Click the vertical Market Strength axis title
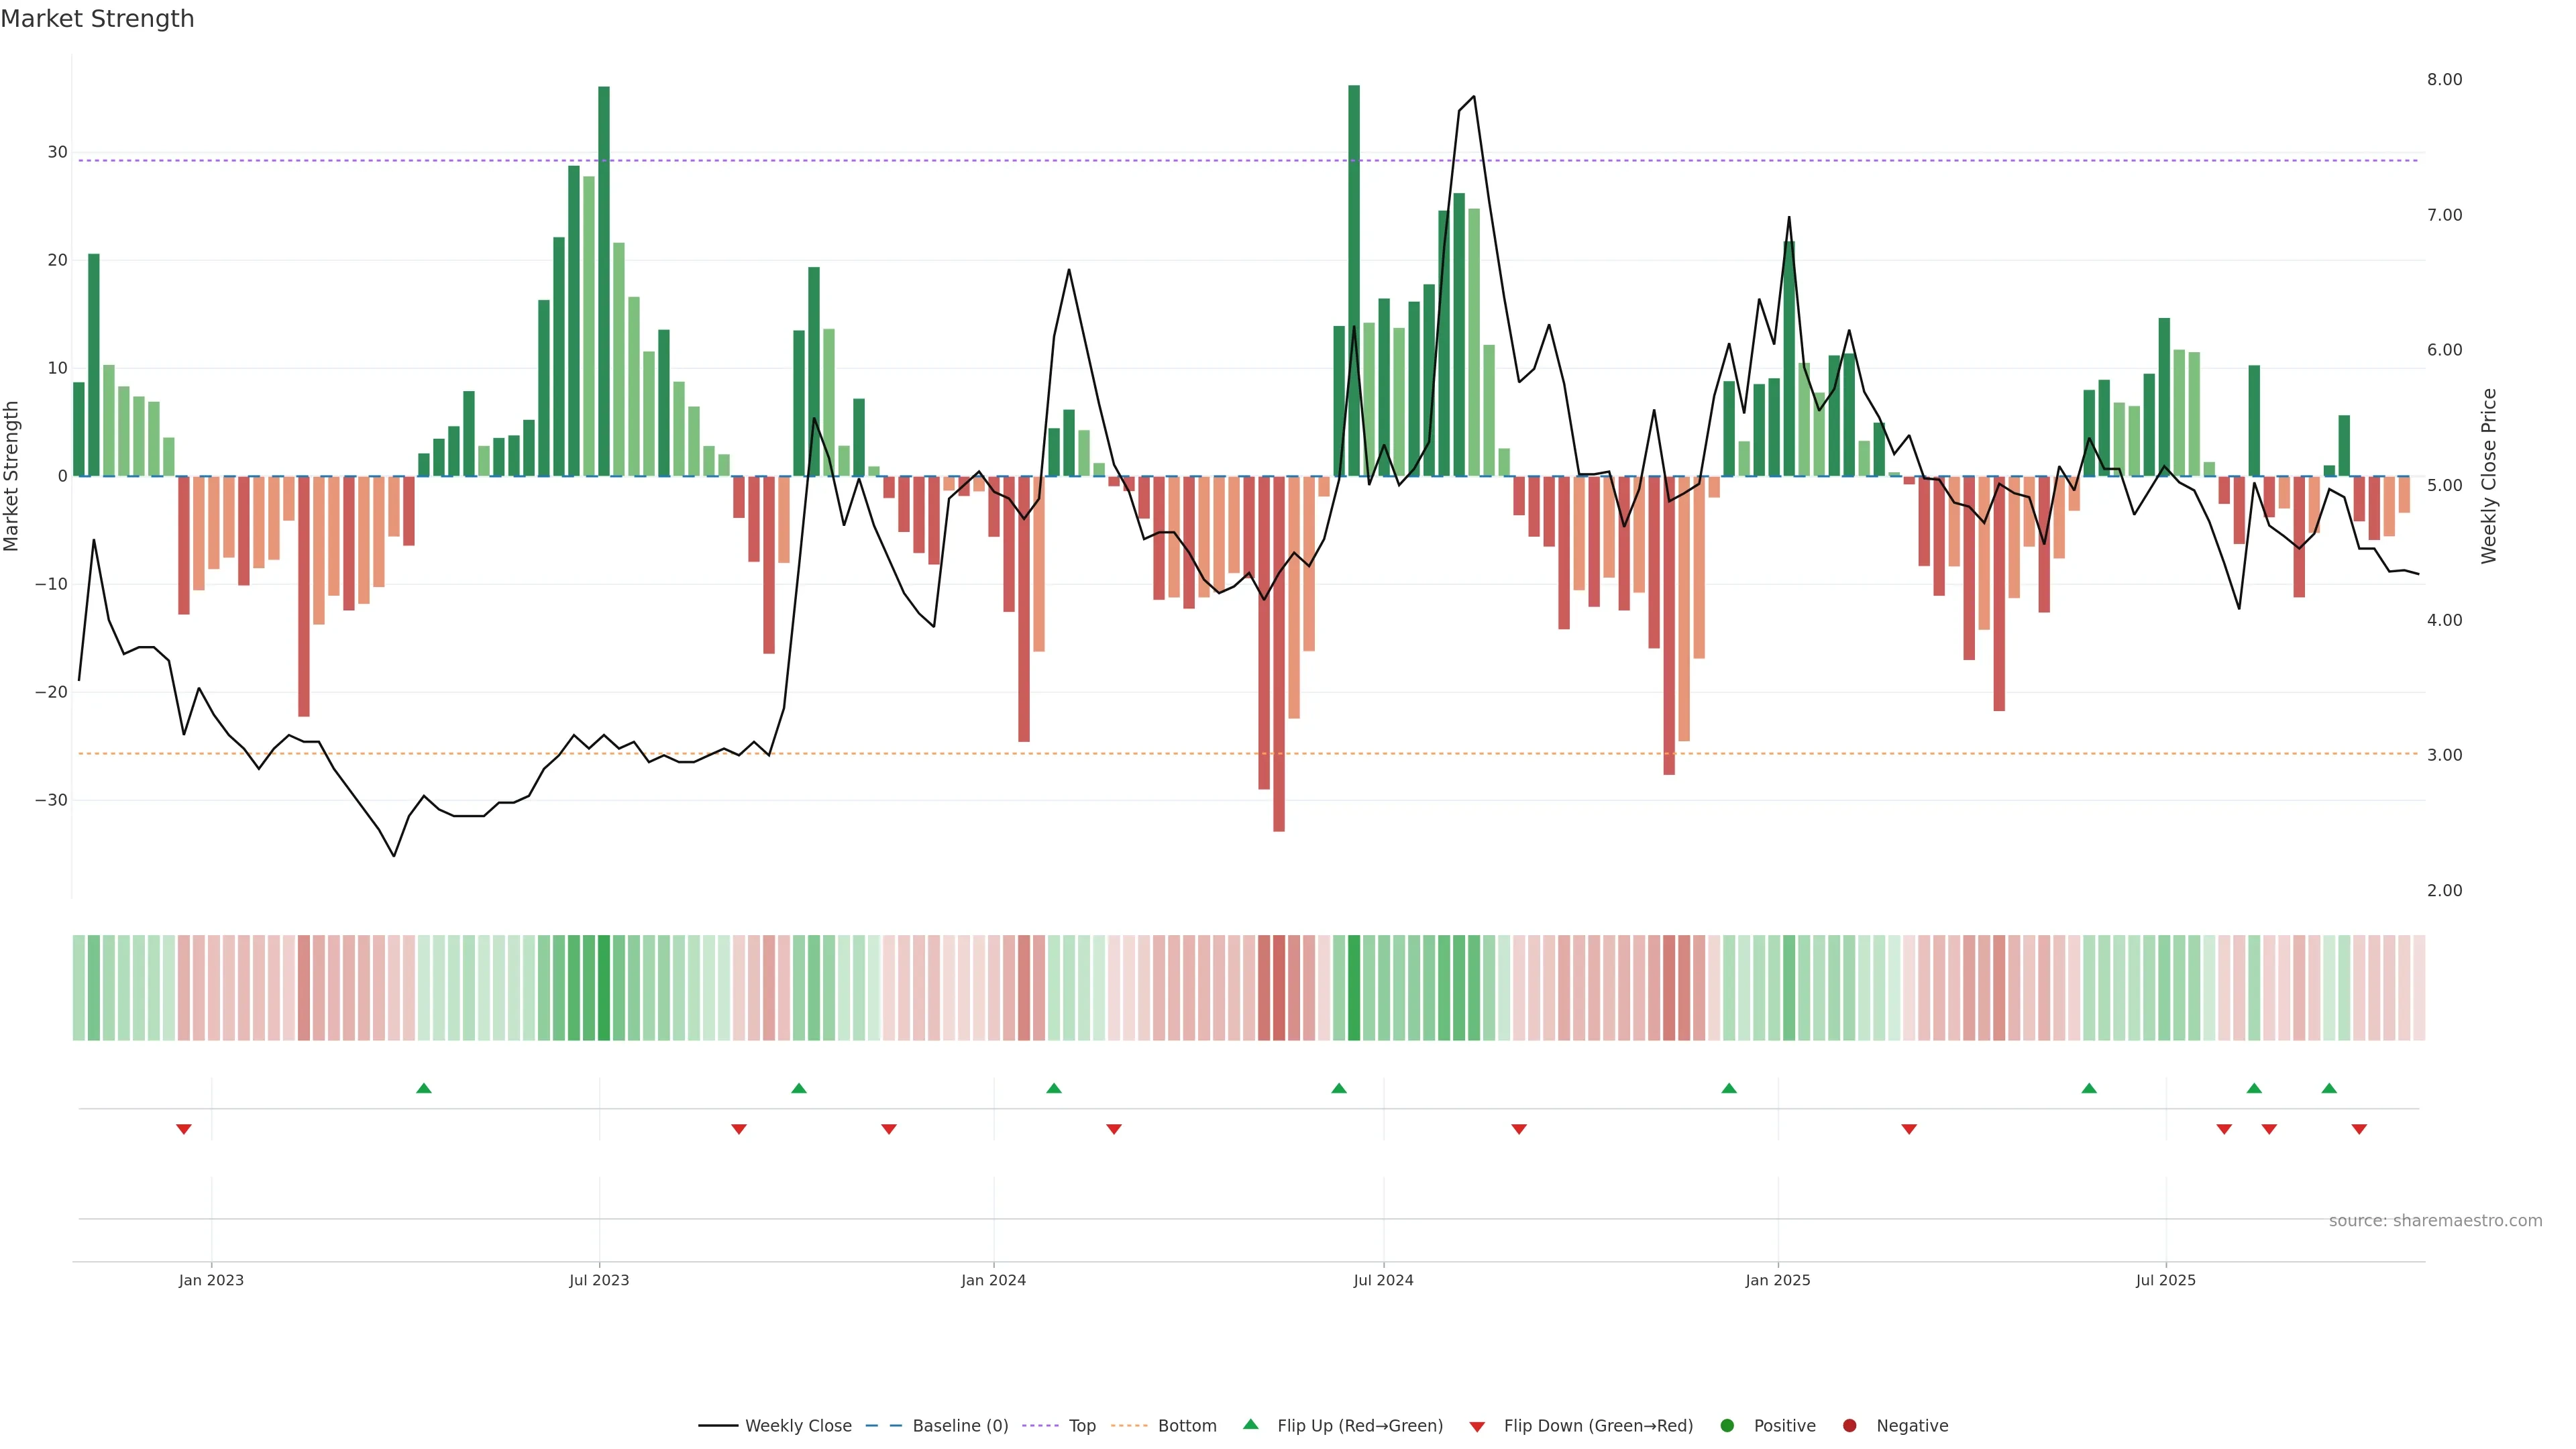Viewport: 2576px width, 1449px height. (12, 476)
